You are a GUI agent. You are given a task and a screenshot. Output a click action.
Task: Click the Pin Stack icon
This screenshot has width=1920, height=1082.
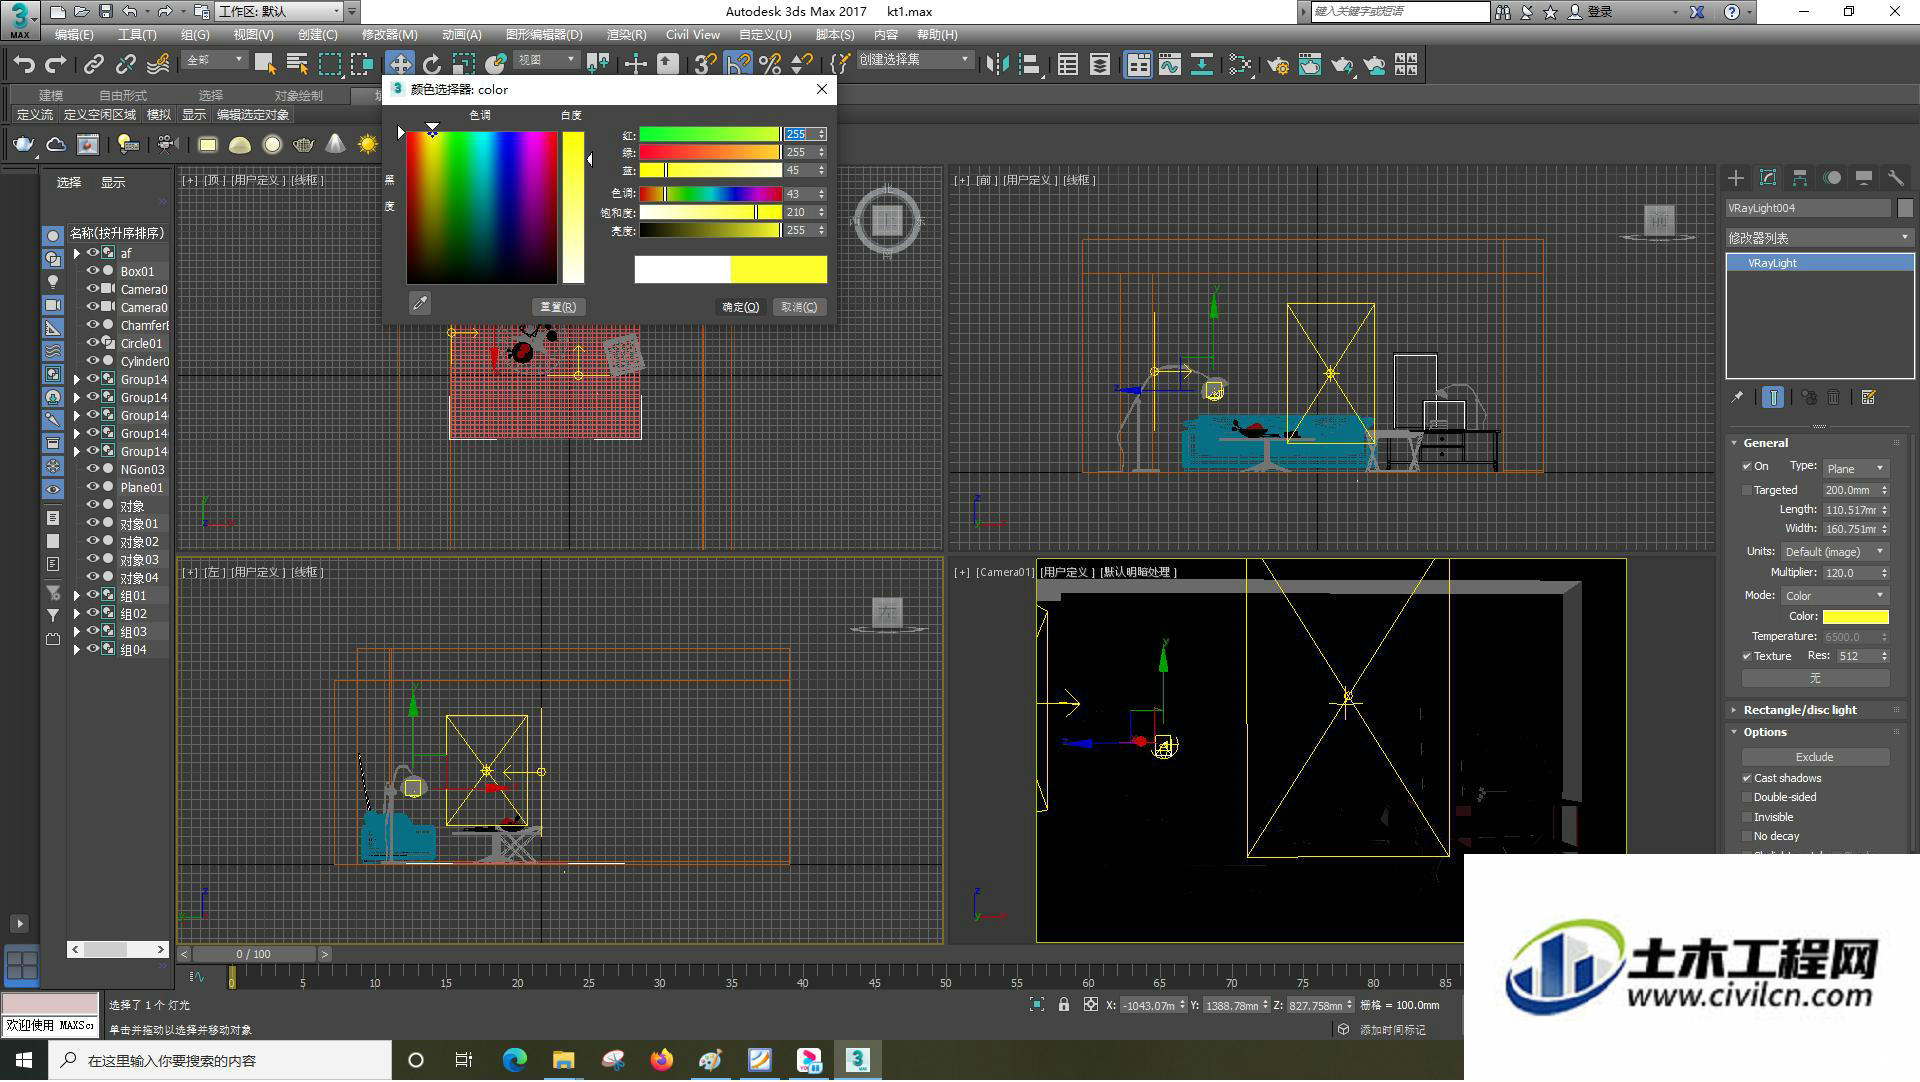coord(1738,398)
